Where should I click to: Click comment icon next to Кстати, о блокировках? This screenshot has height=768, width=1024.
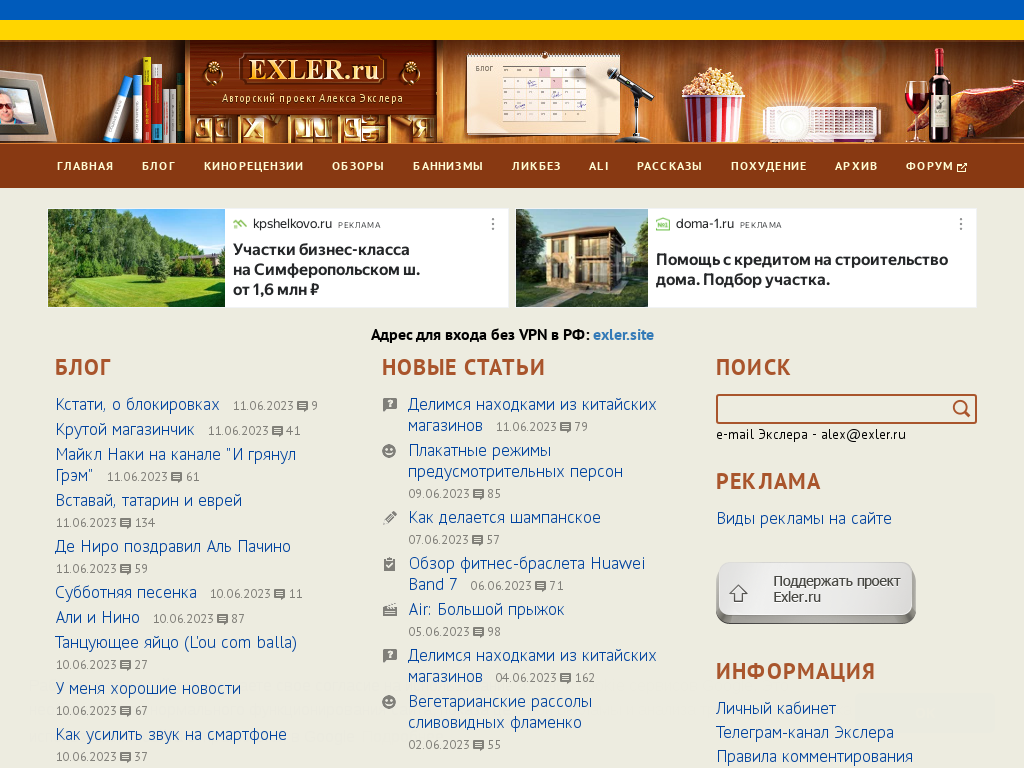(302, 406)
